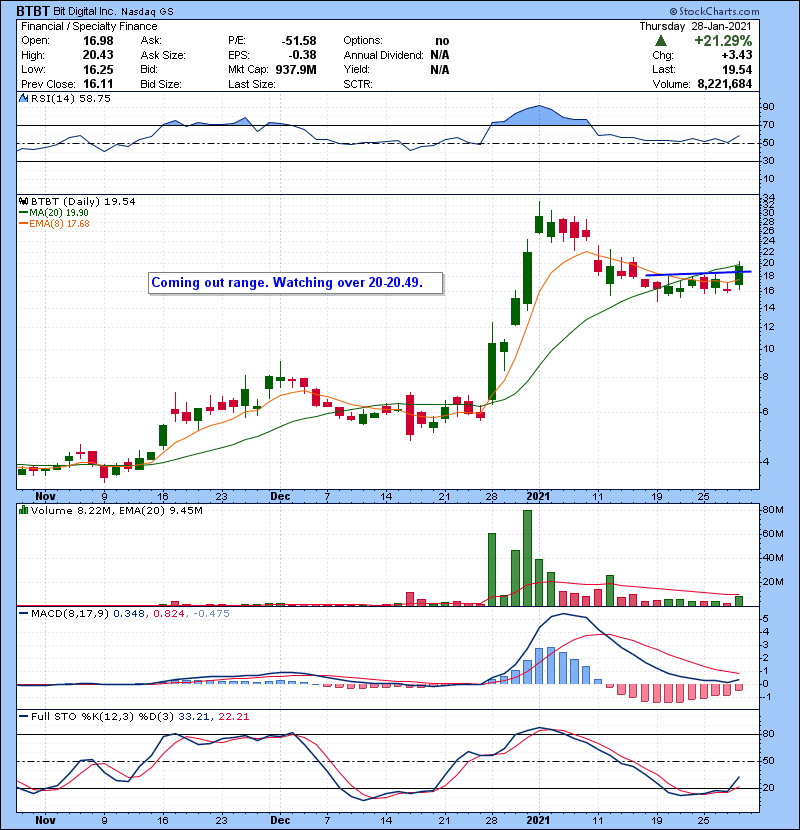Click the Chg value +3.43
This screenshot has width=800, height=830.
[736, 55]
